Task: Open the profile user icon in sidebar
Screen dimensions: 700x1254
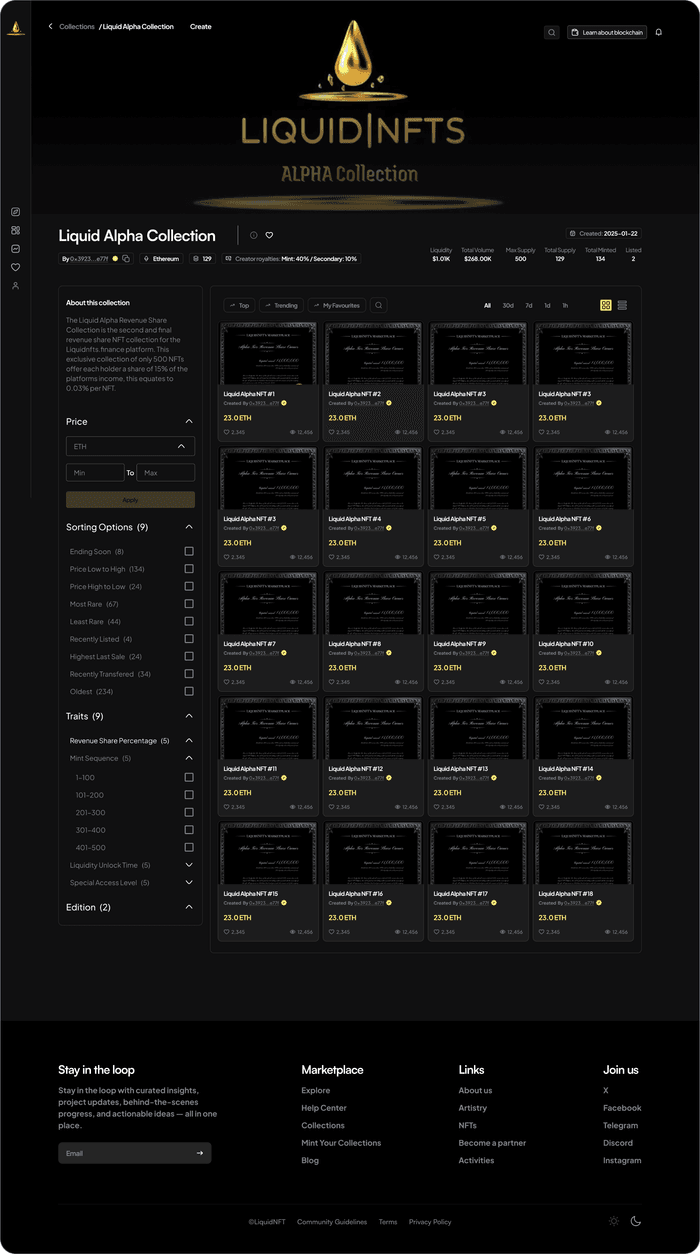Action: 15,286
